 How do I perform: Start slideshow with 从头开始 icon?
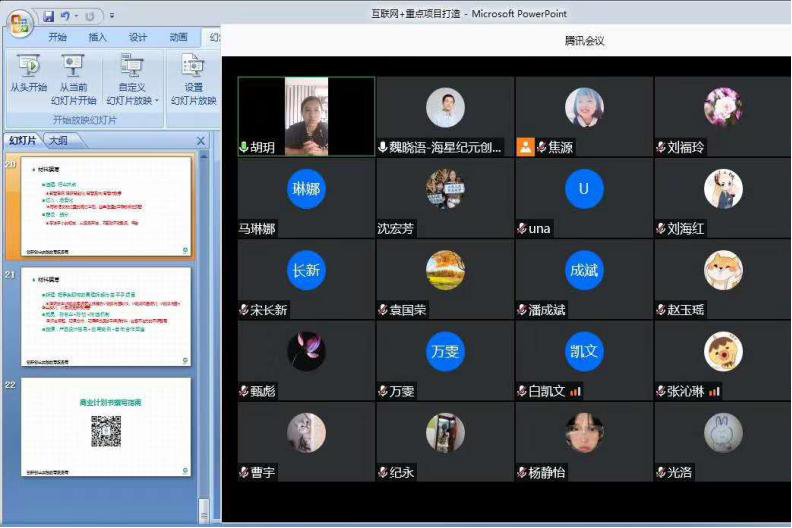[x=28, y=66]
